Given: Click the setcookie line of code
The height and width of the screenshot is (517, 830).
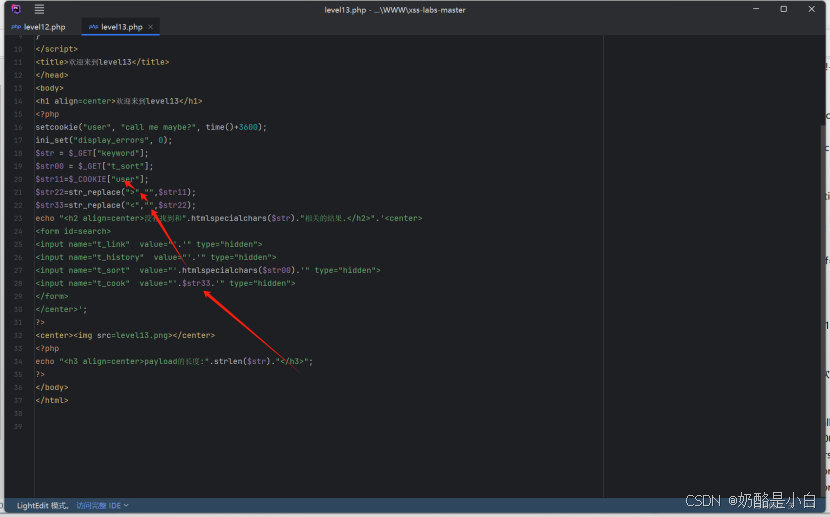Looking at the screenshot, I should (x=151, y=127).
